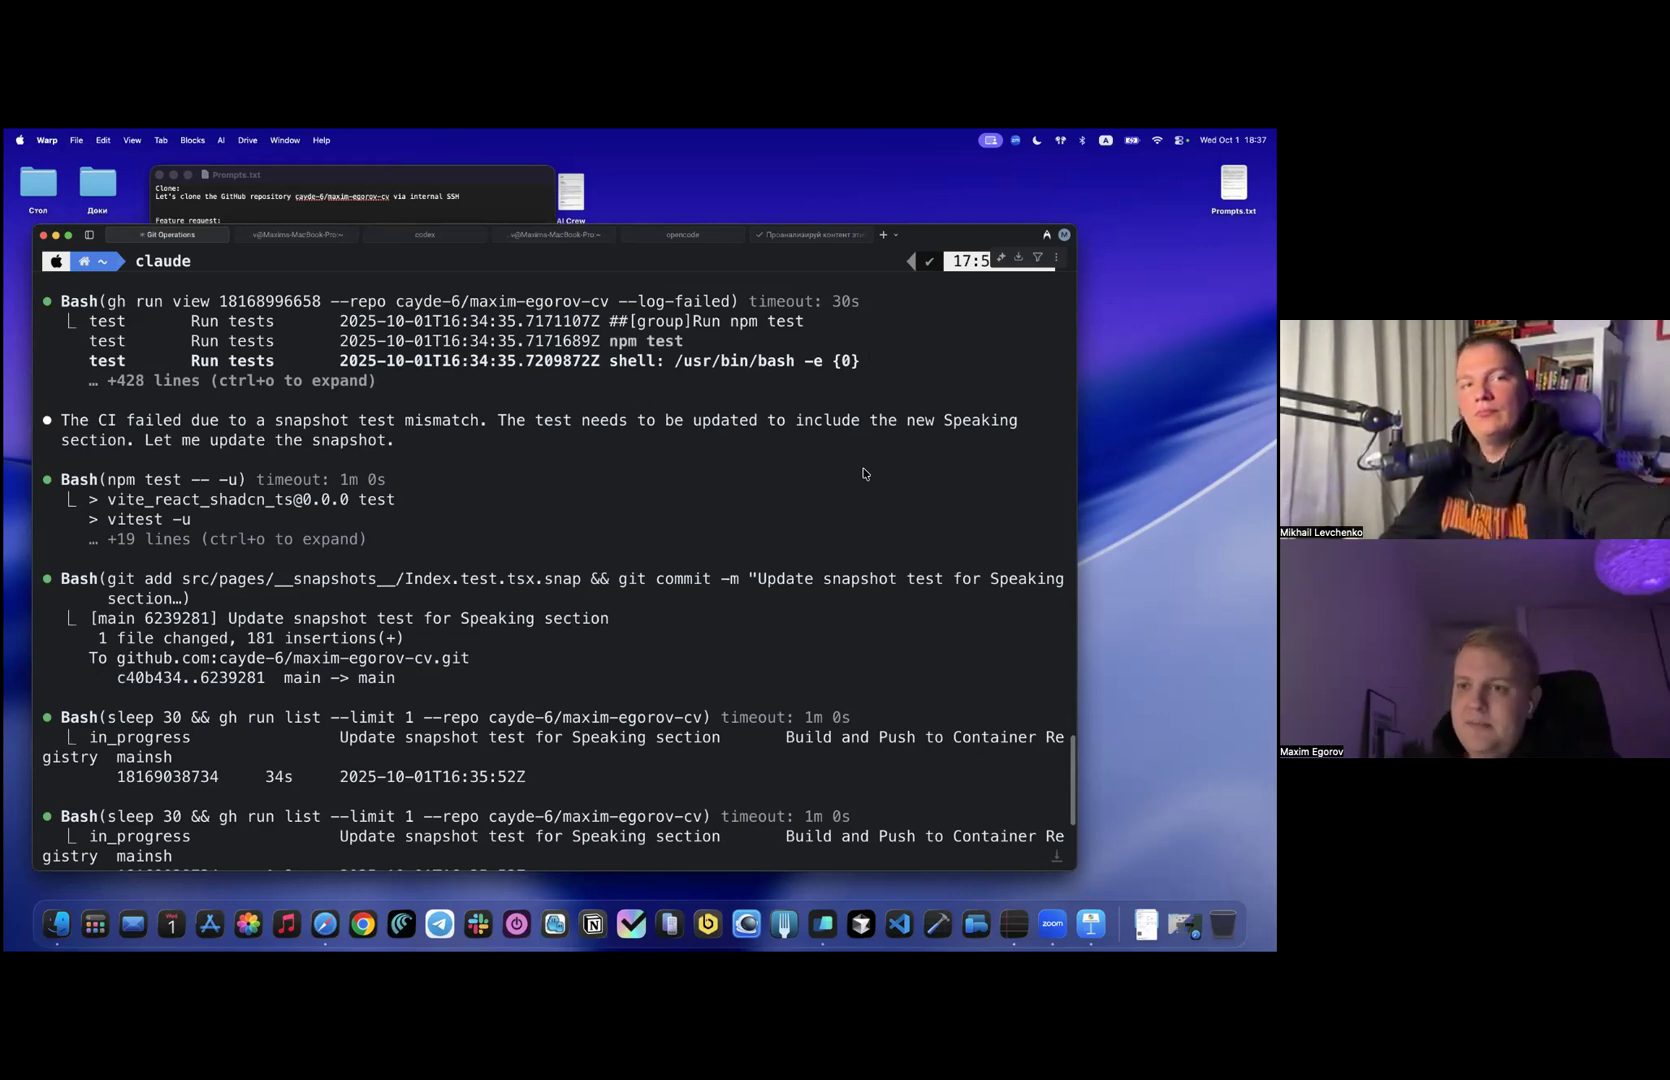Screen dimensions: 1670x1080
Task: Open Finder from the Dock
Action: coord(57,924)
